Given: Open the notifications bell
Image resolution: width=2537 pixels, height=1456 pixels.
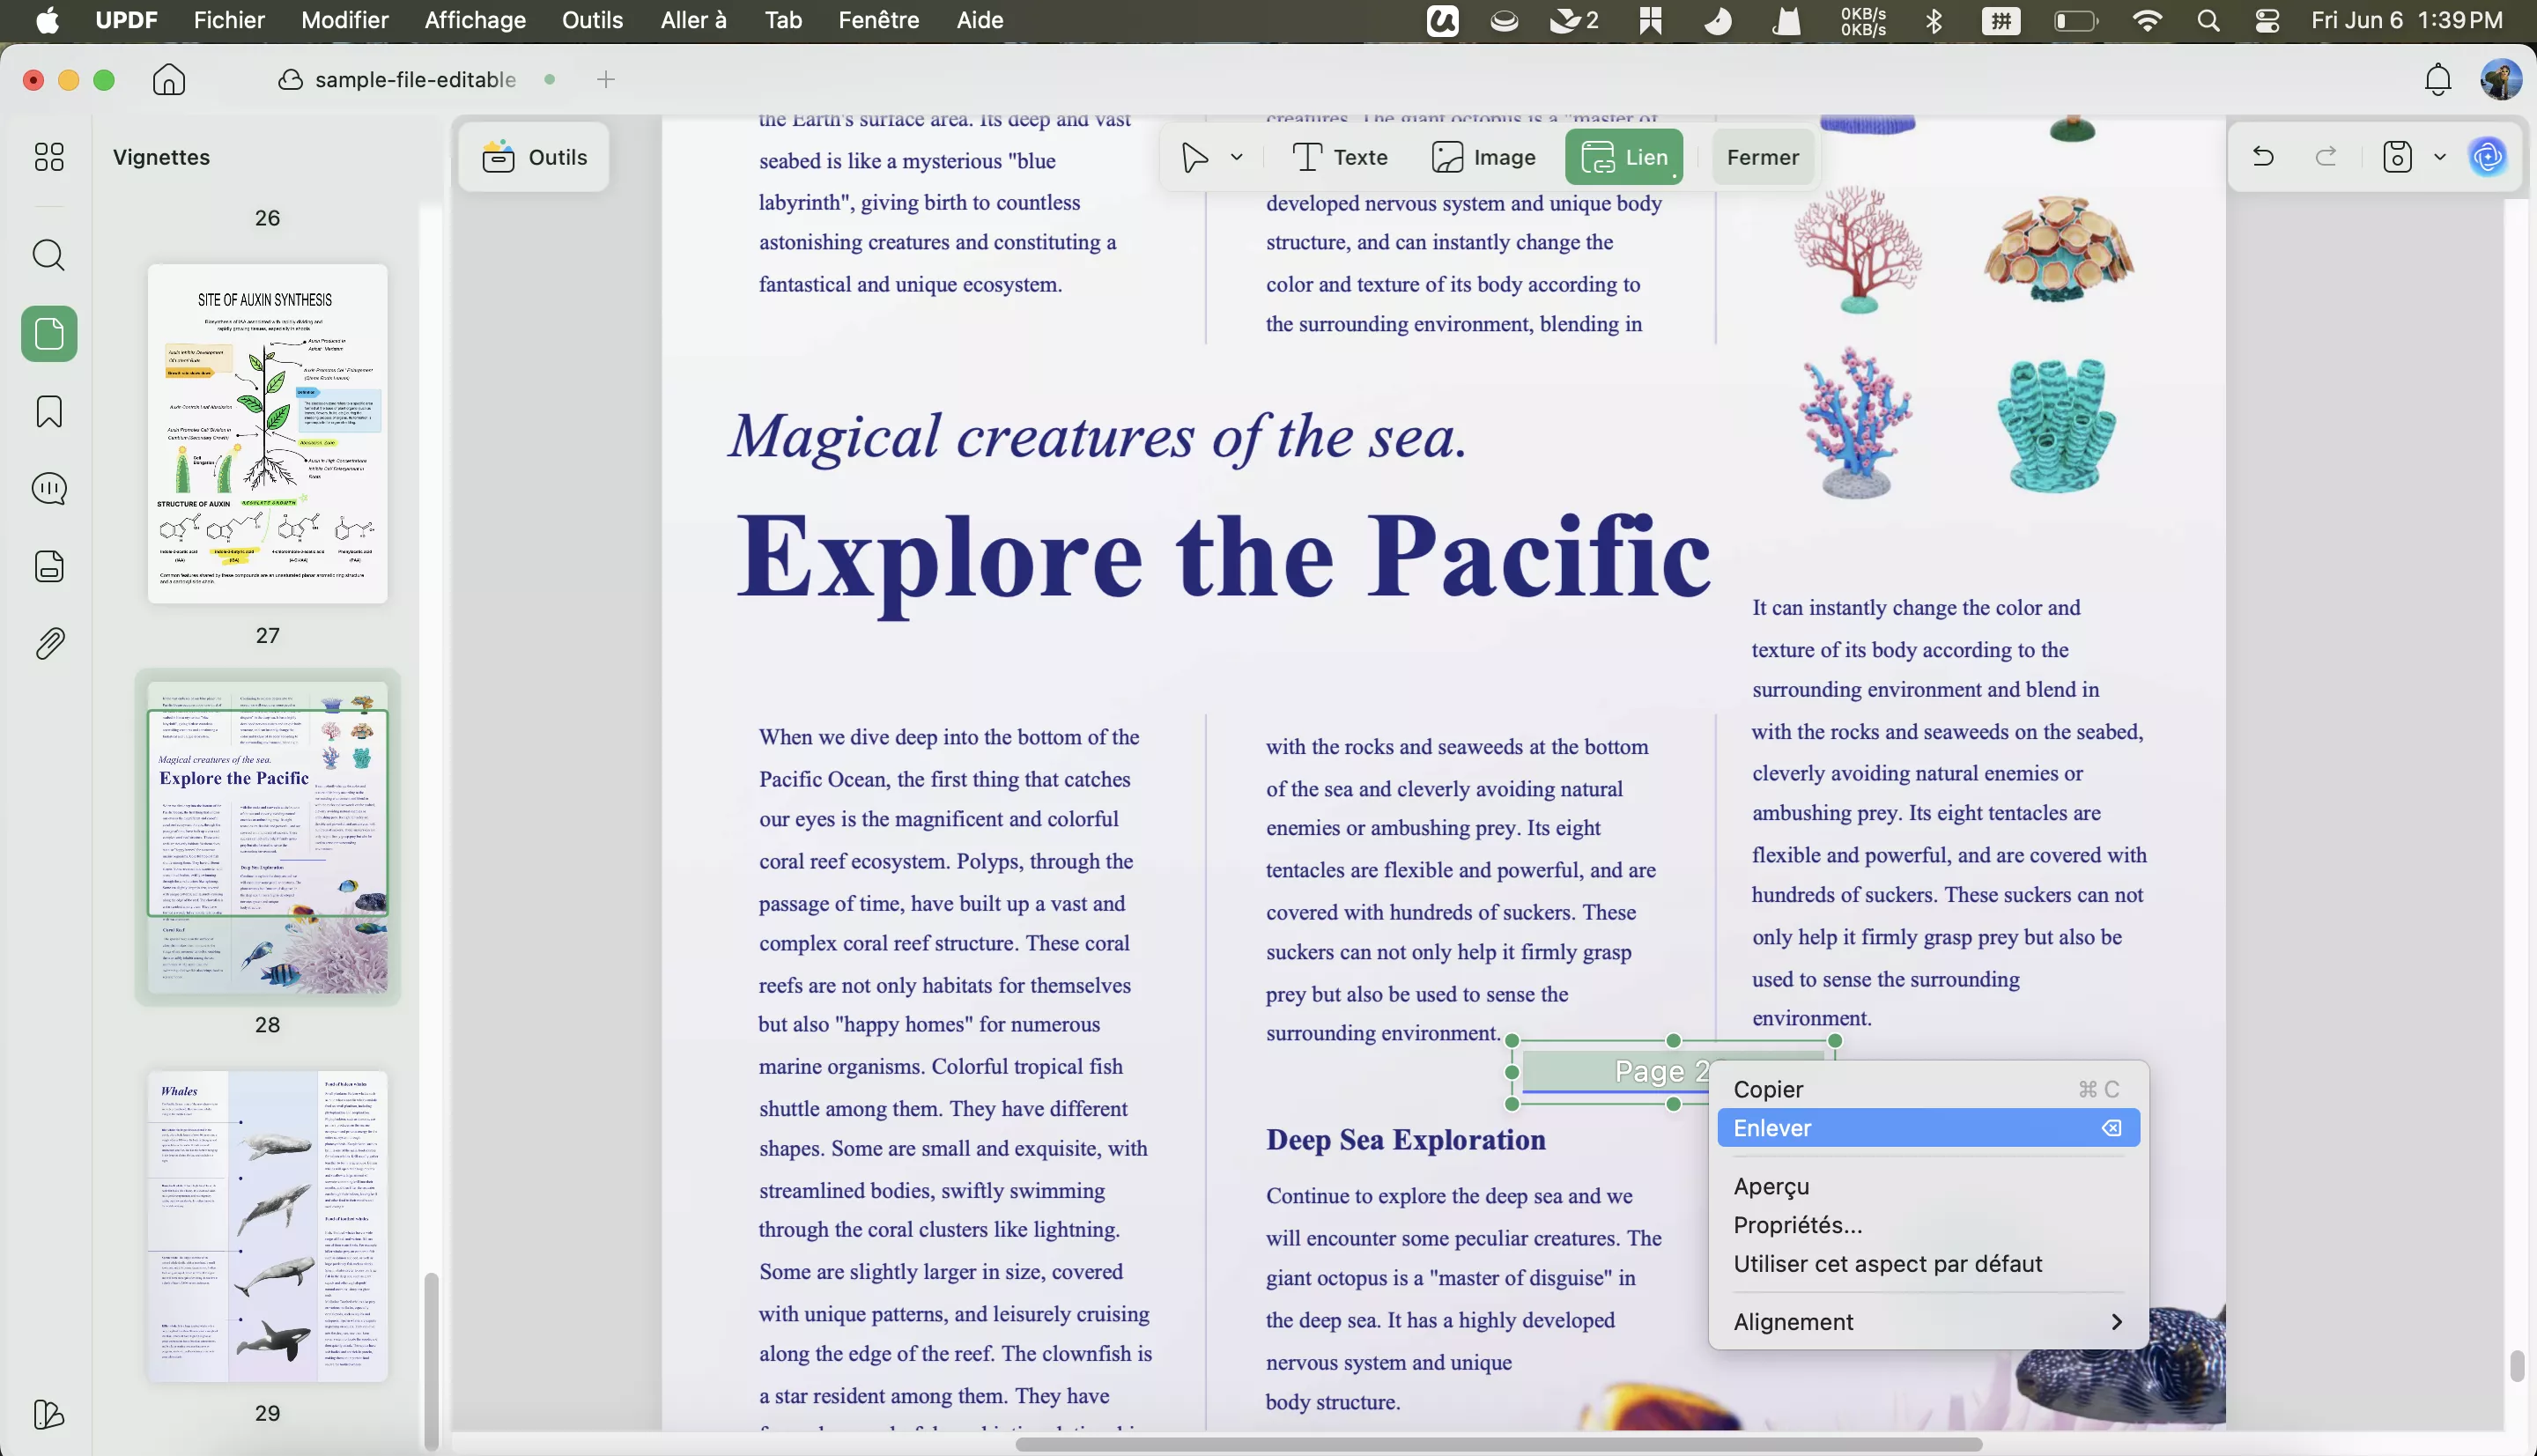Looking at the screenshot, I should pos(2438,80).
